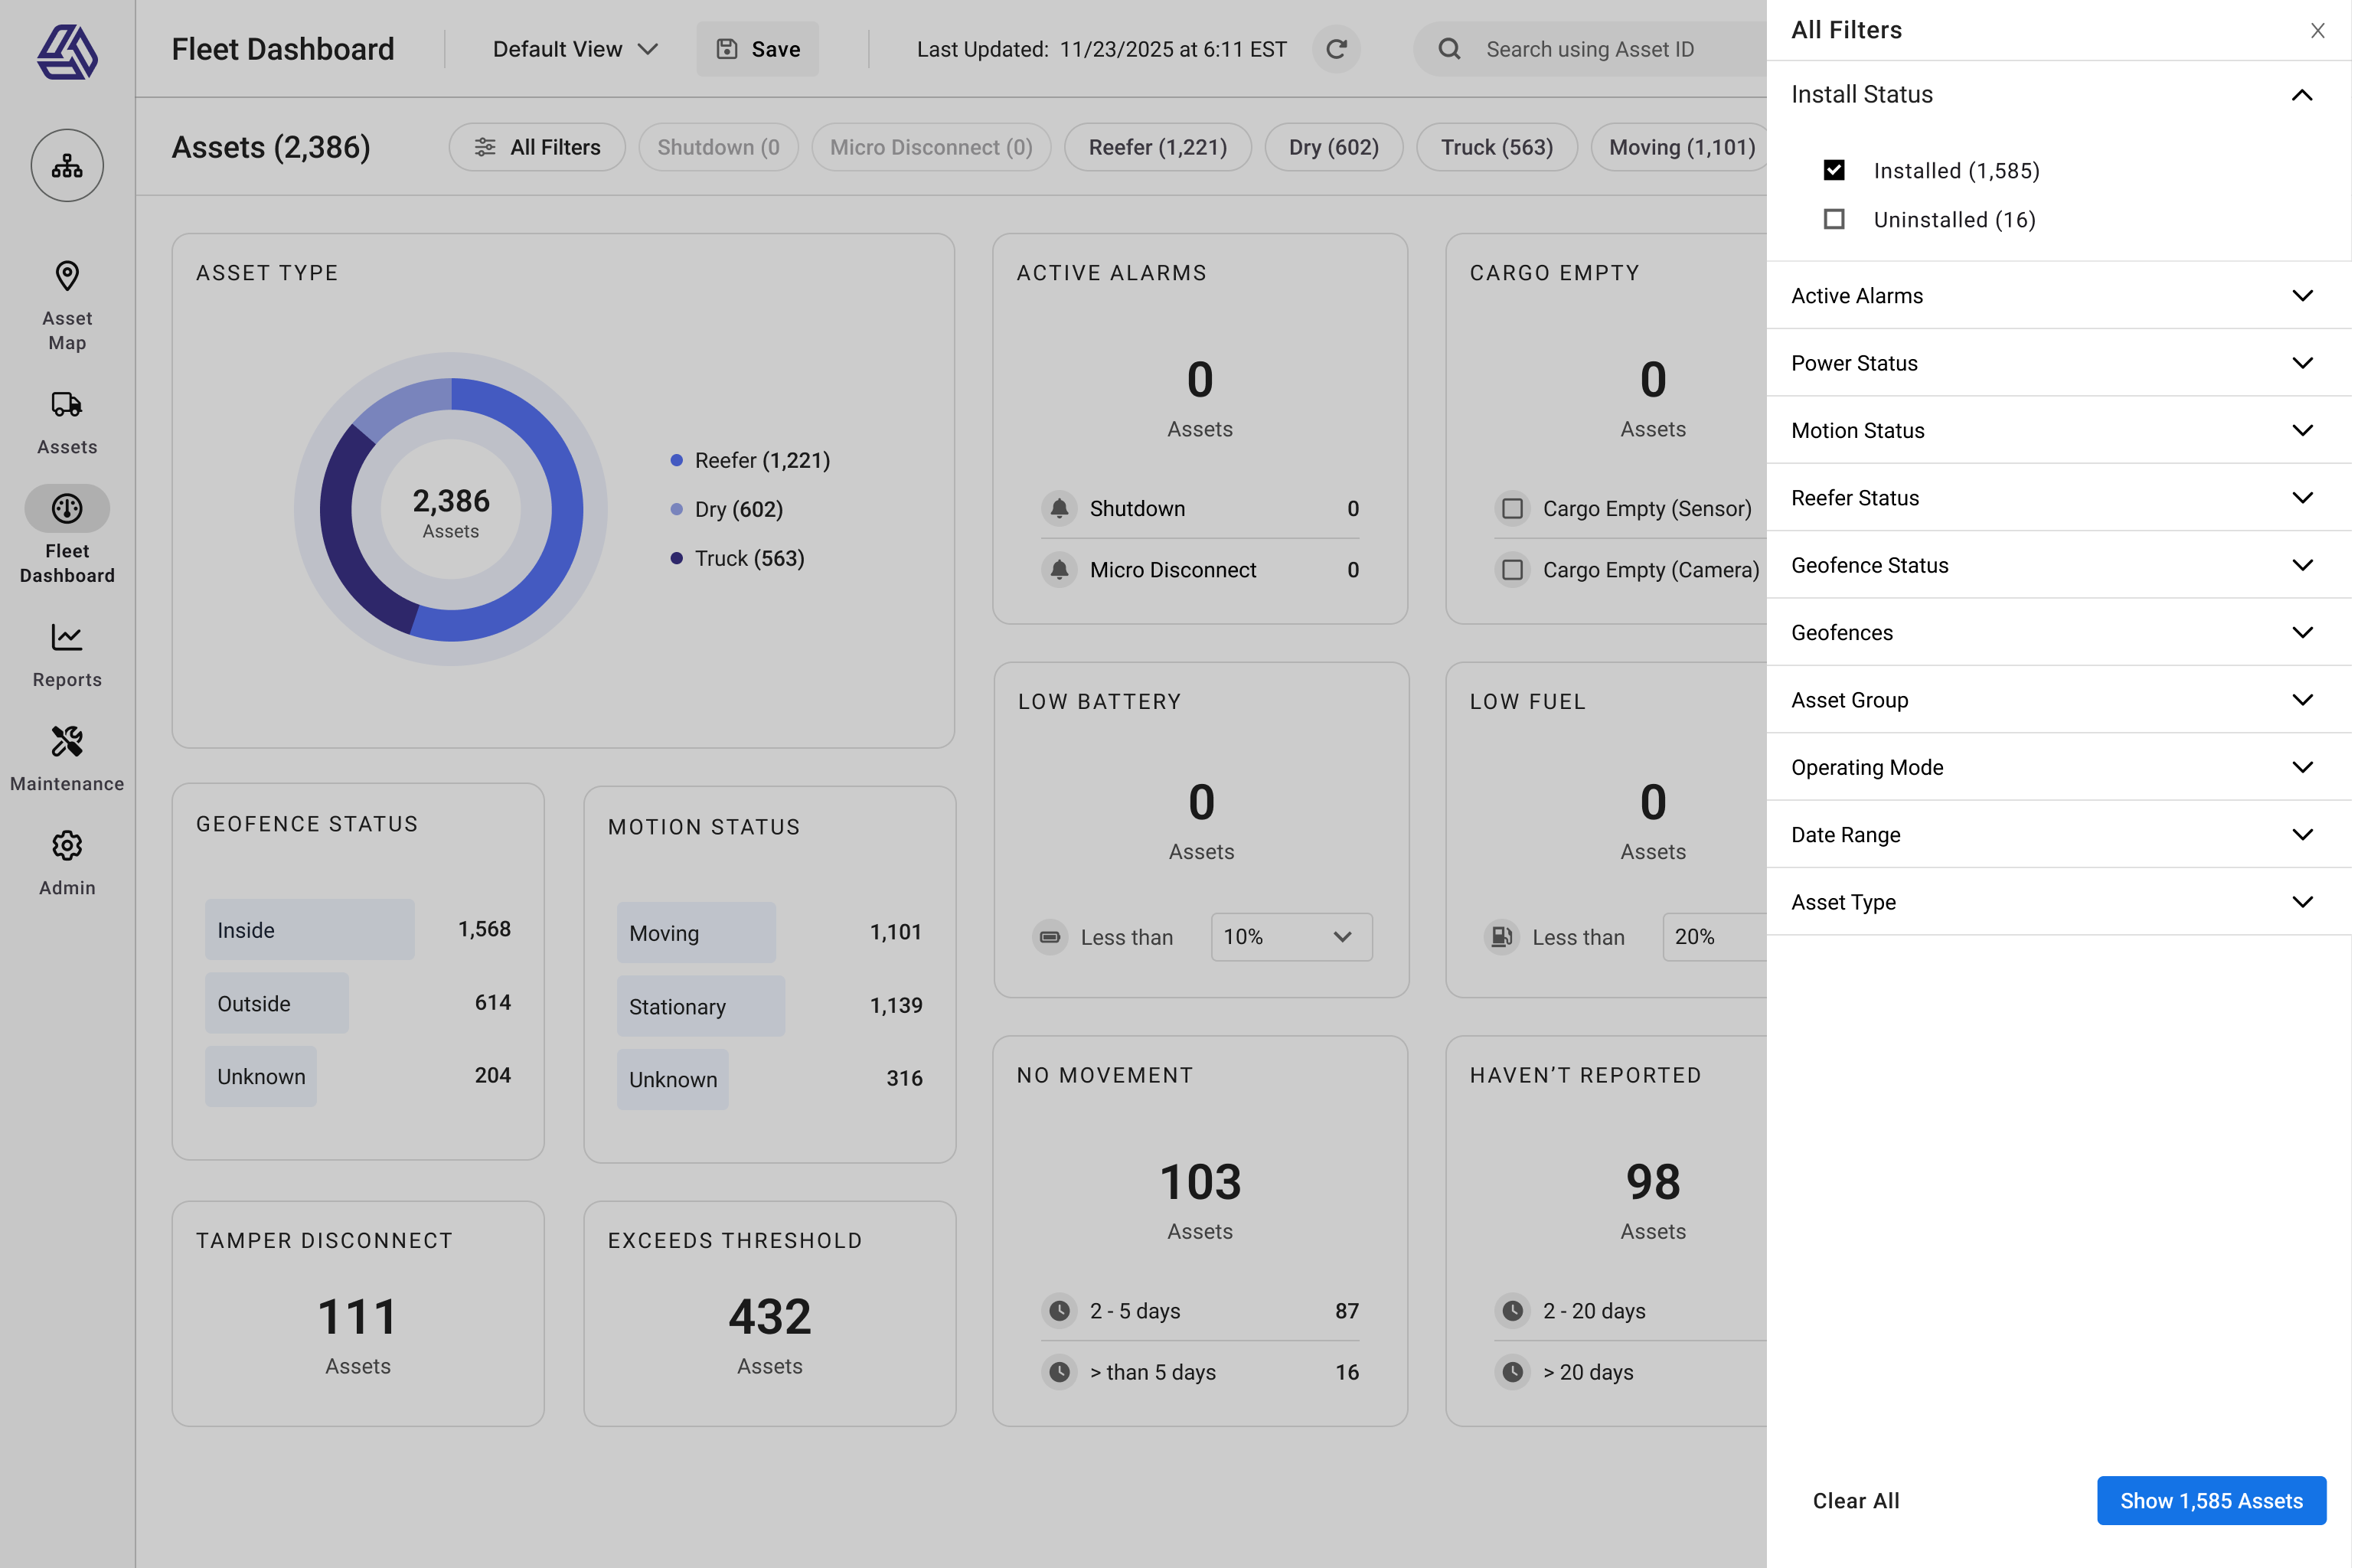The height and width of the screenshot is (1568, 2361).
Task: Open the Low Battery percentage dropdown
Action: pos(1291,937)
